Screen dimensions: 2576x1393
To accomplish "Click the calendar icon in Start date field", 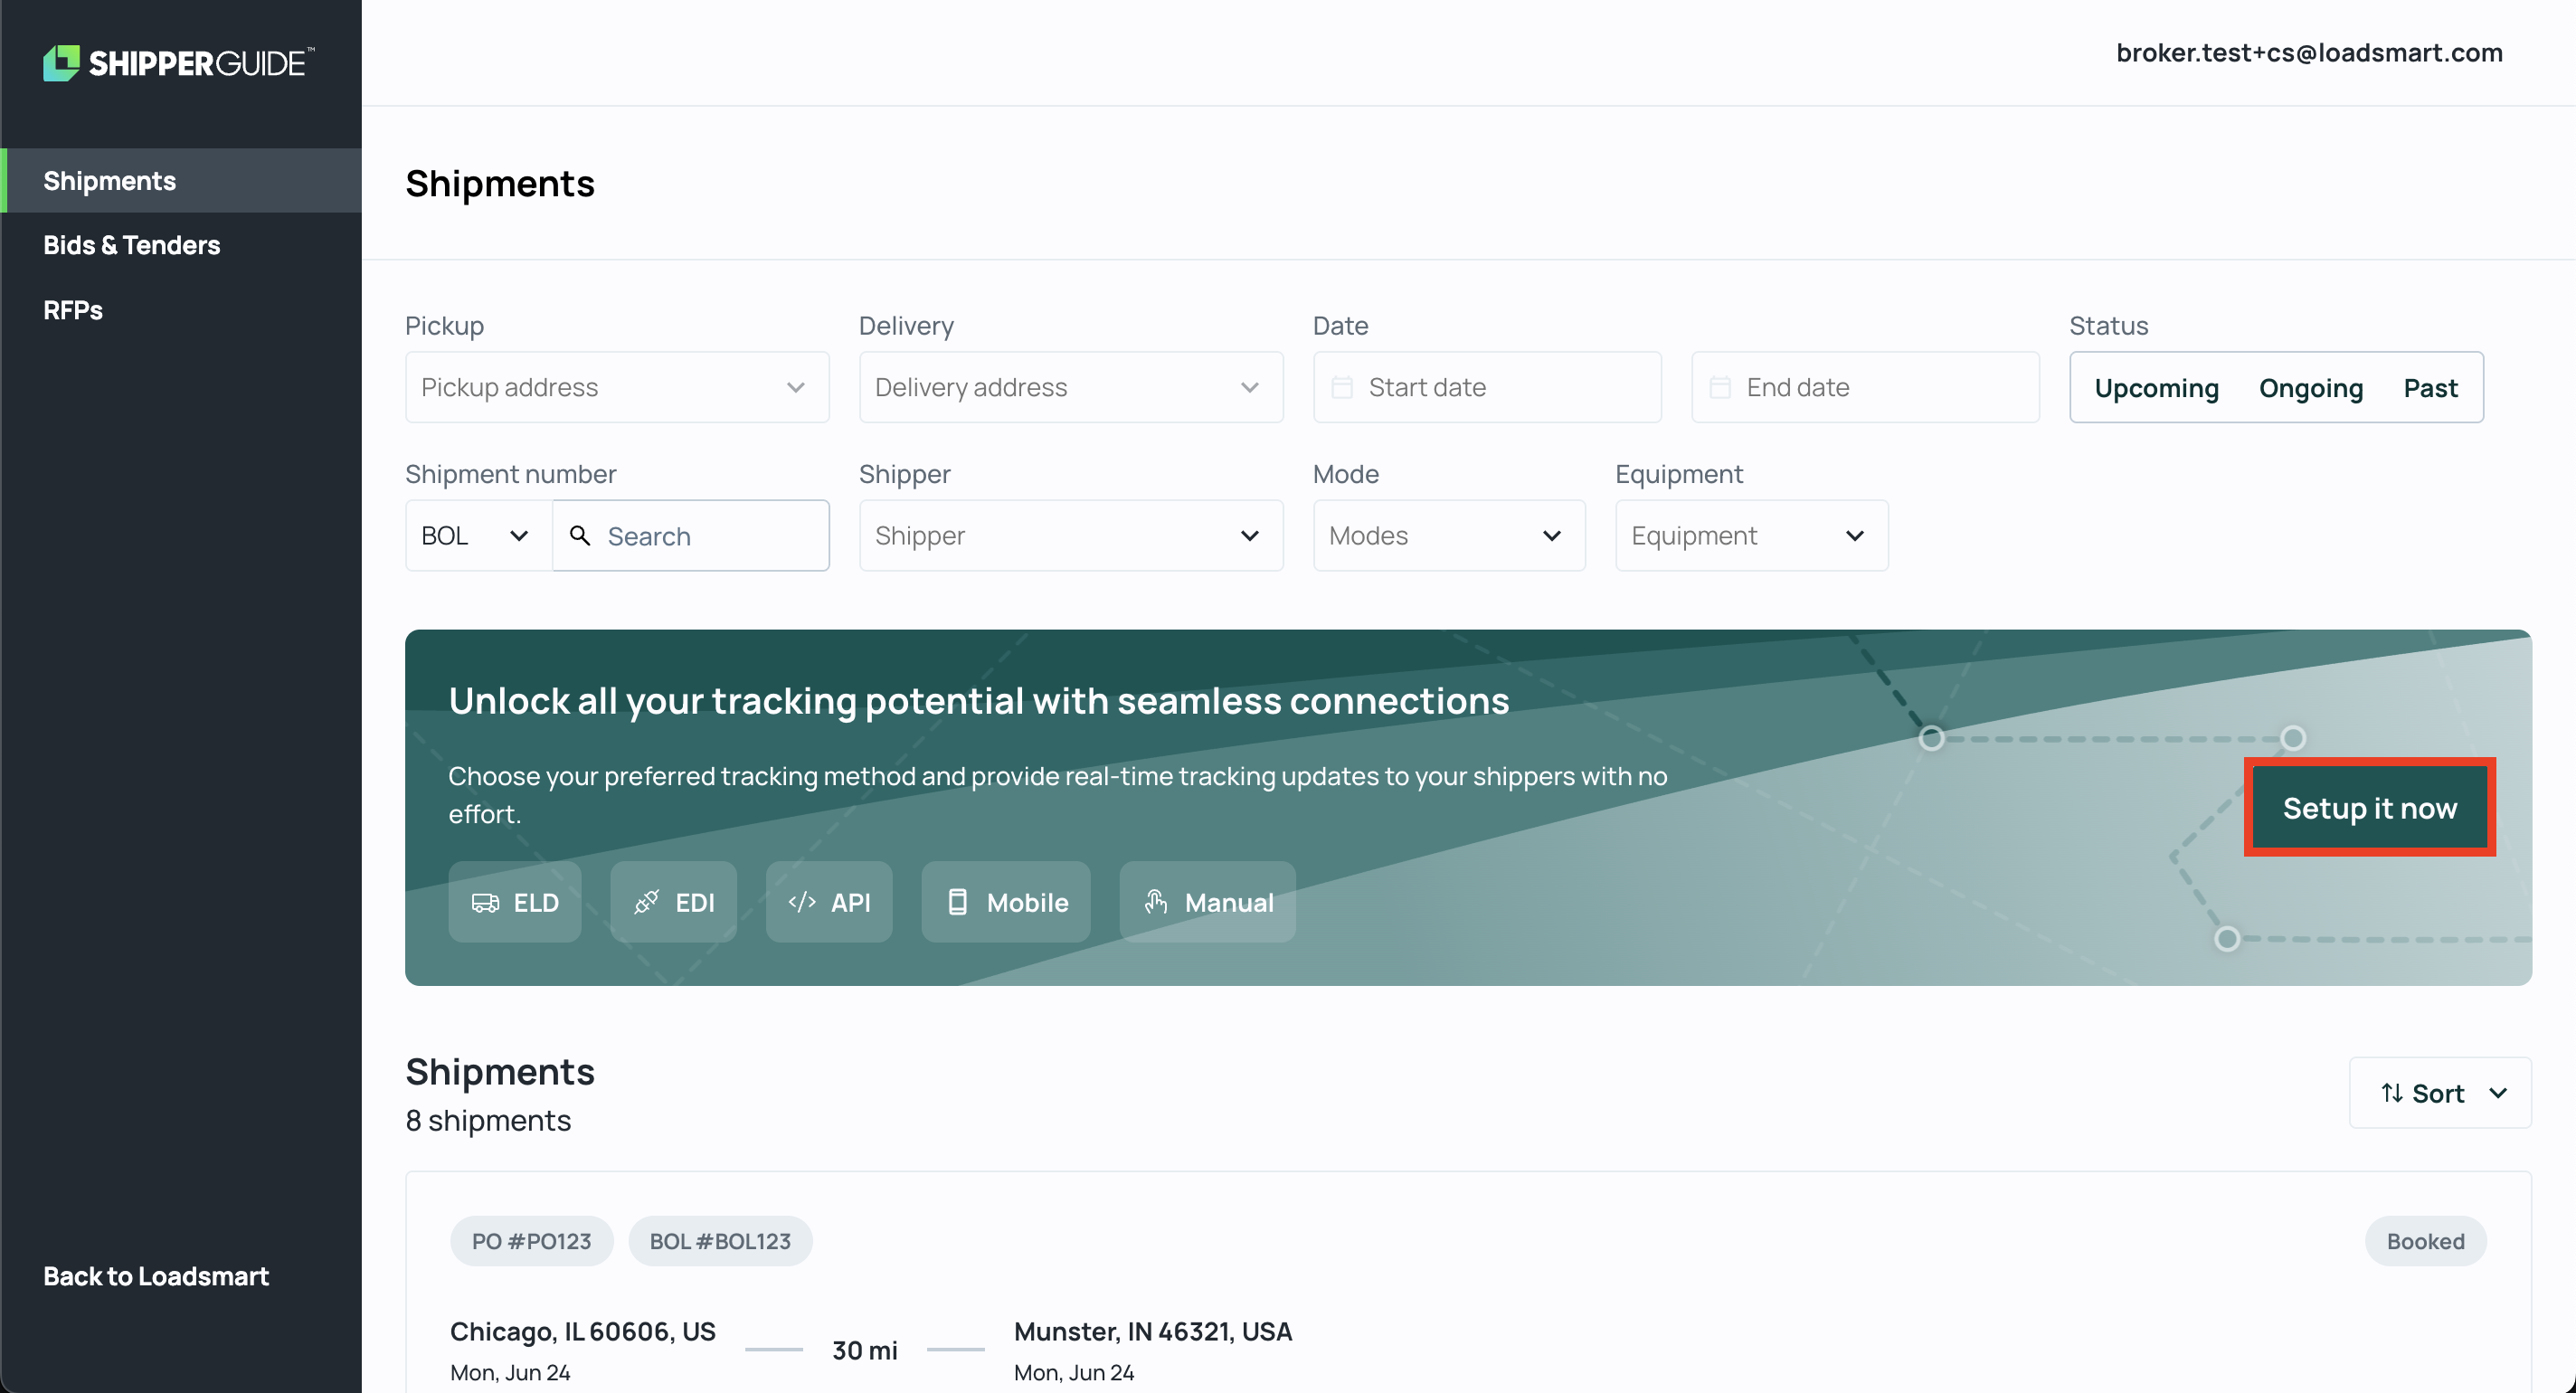I will (x=1343, y=387).
